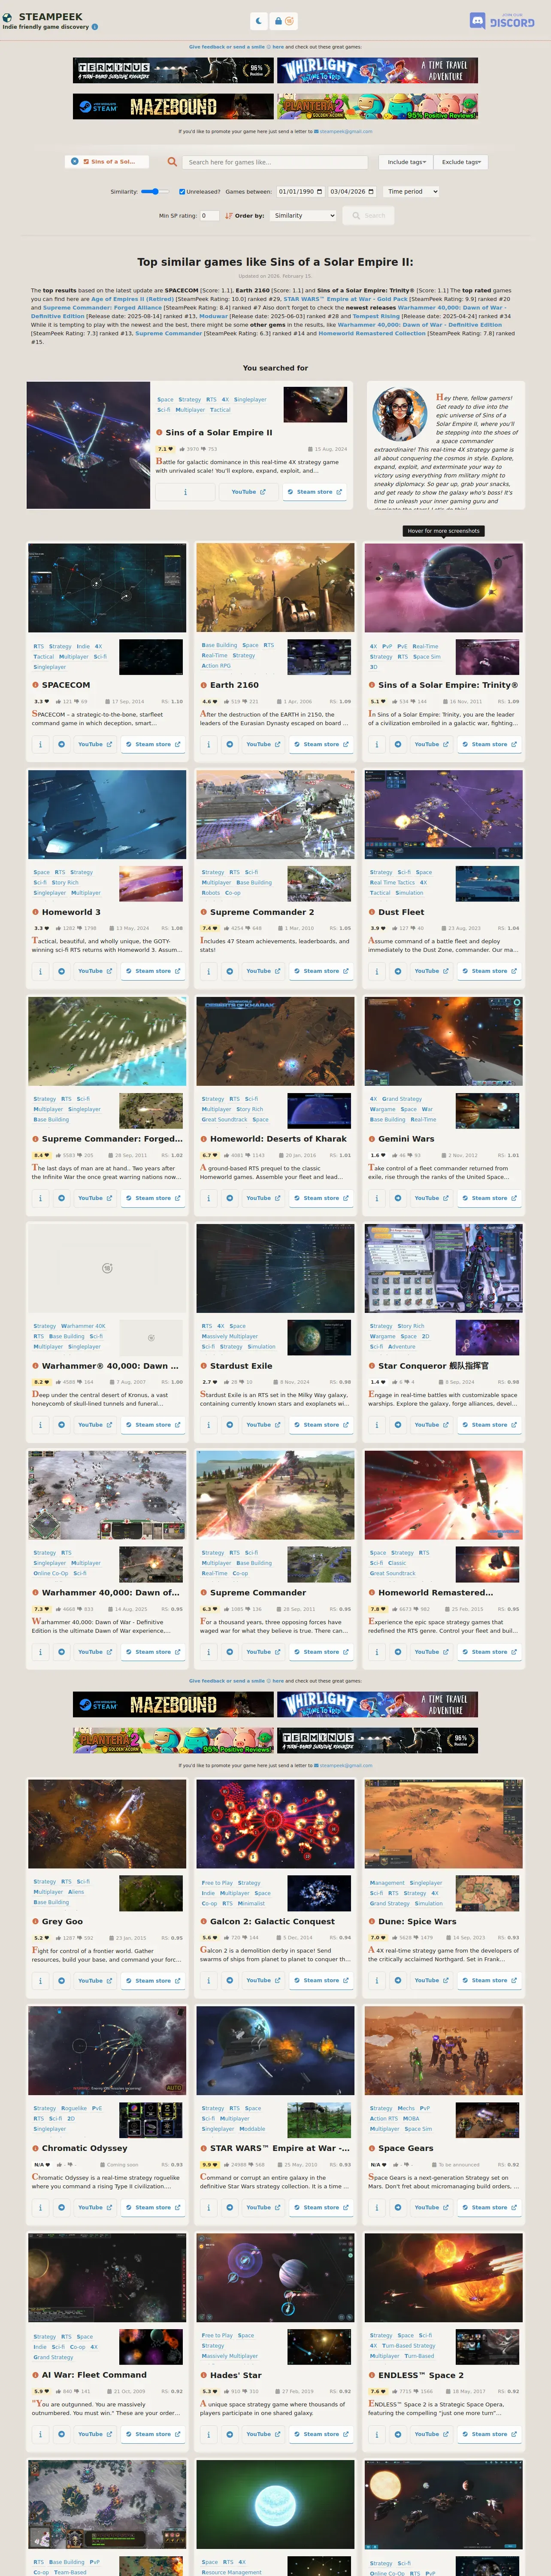Click the Whirlight banner at page top
Image resolution: width=551 pixels, height=2576 pixels.
pos(377,70)
